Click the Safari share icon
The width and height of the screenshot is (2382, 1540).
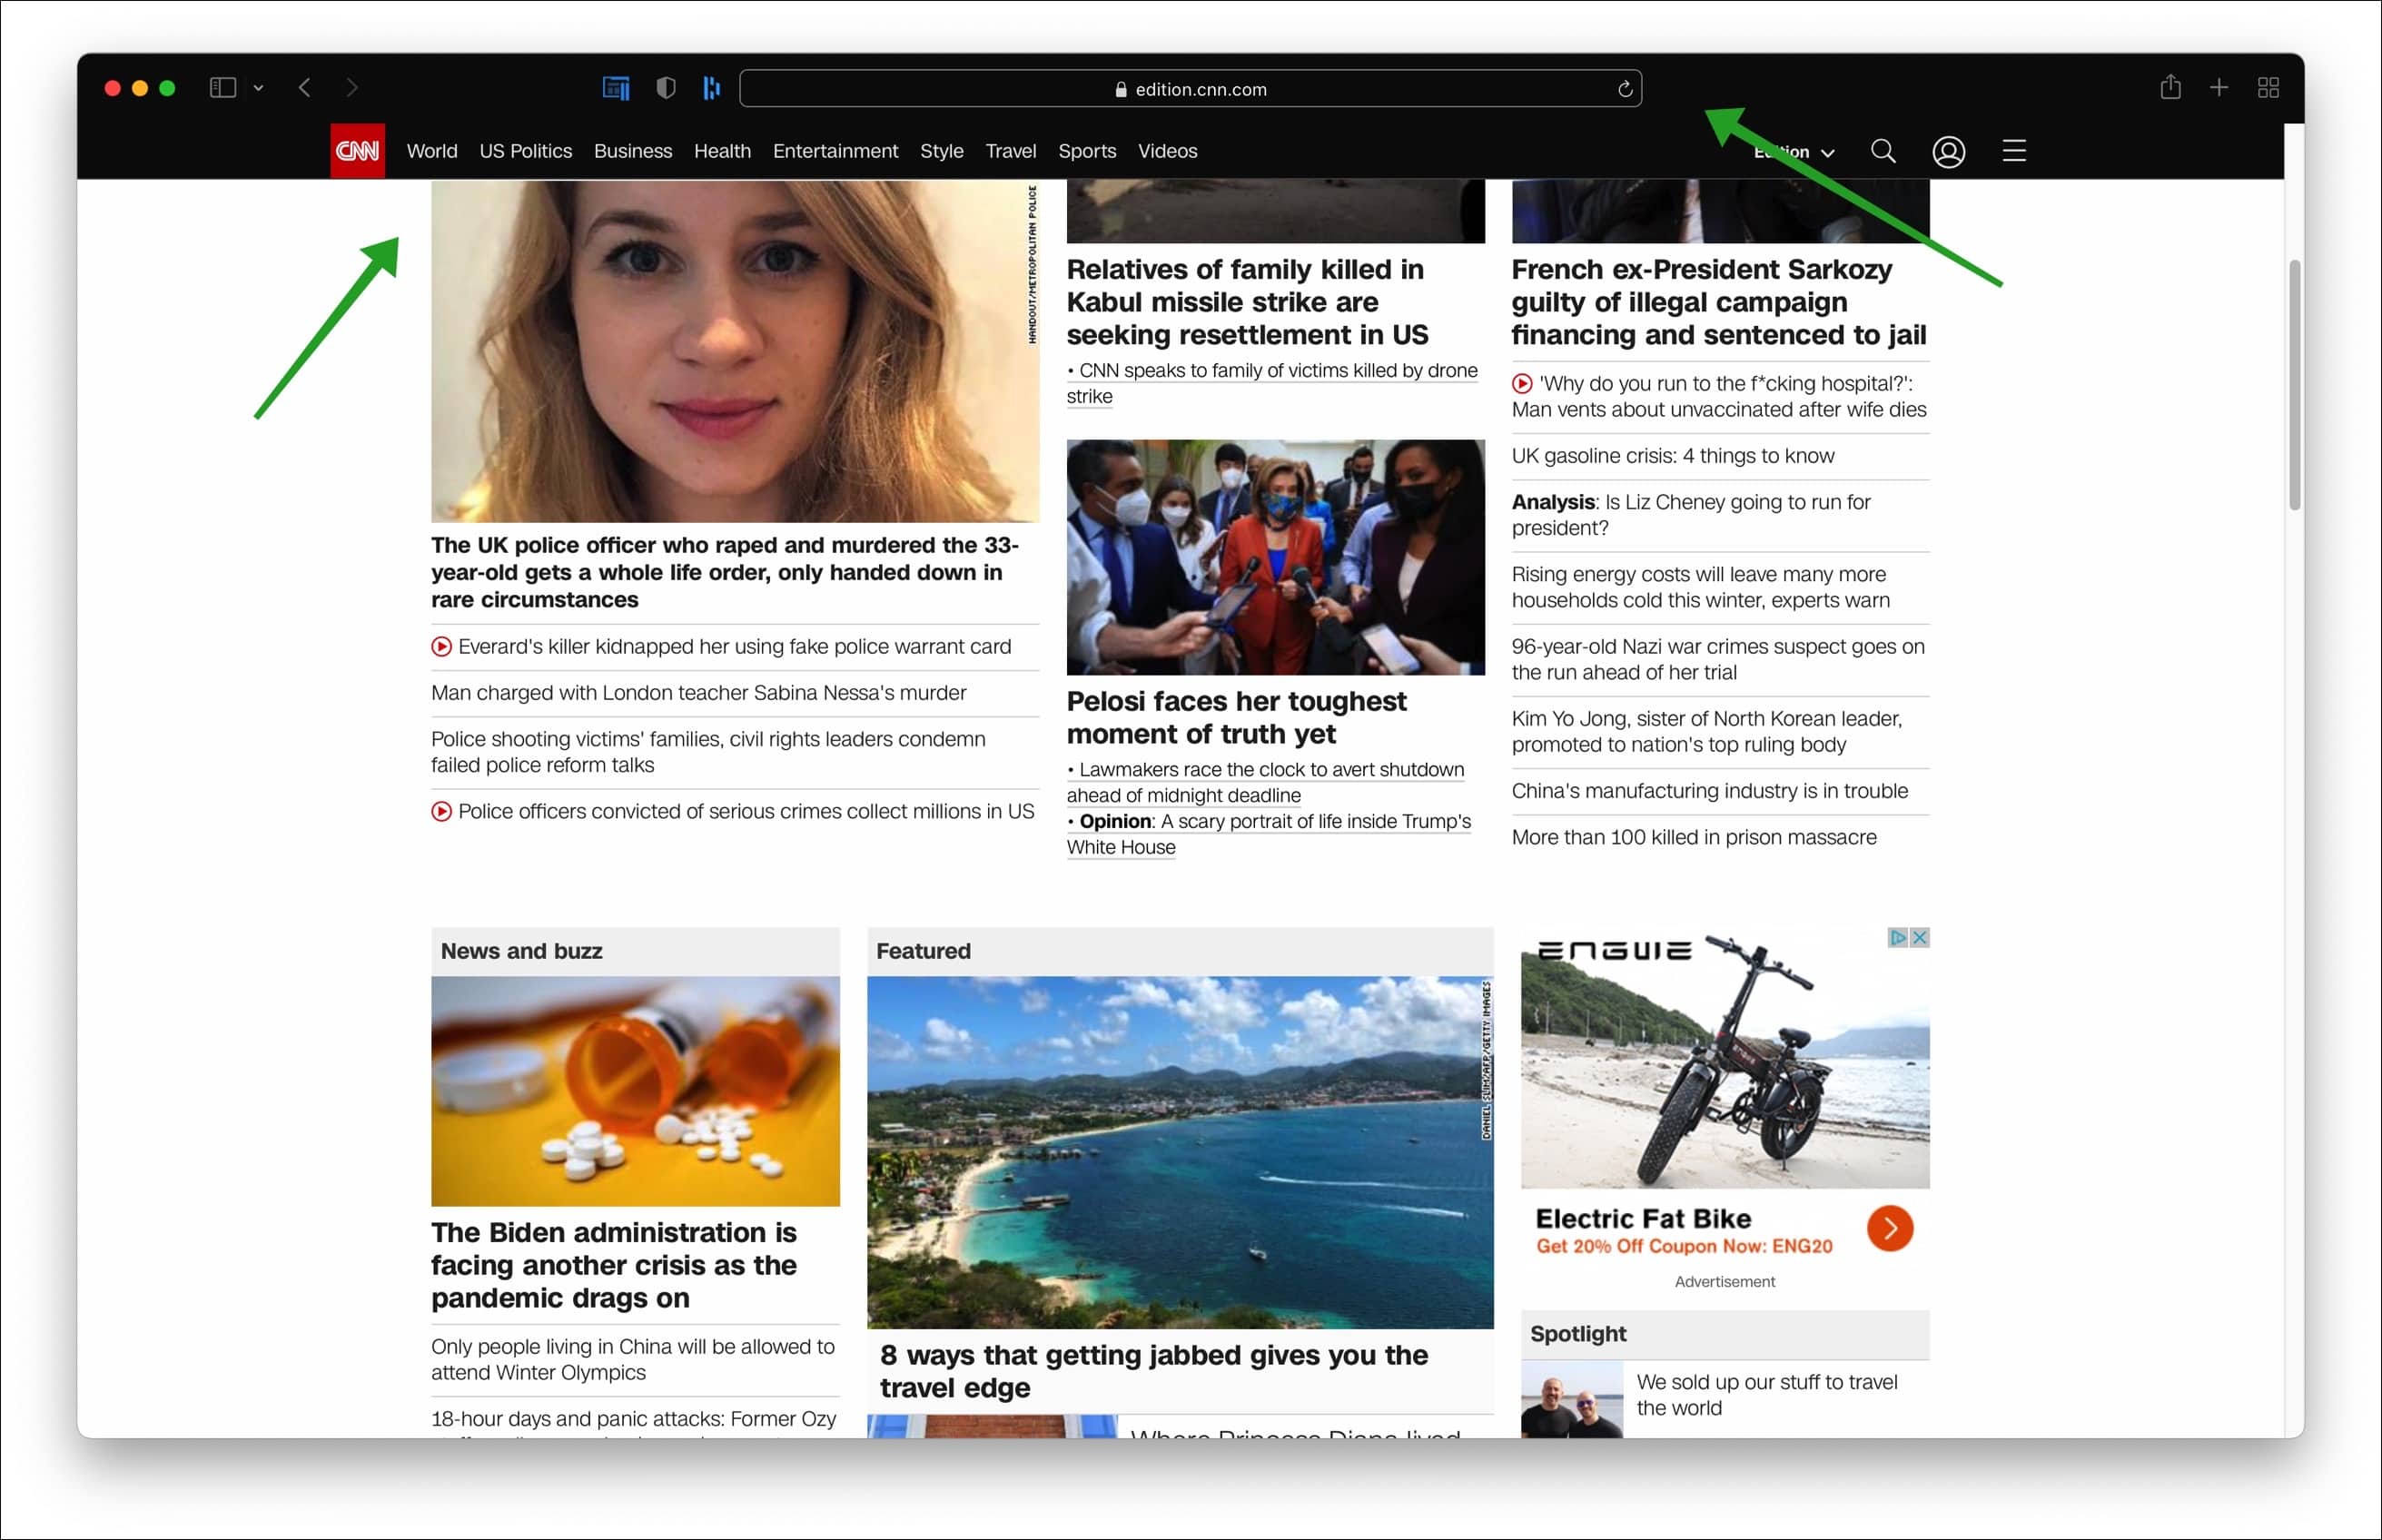click(2170, 87)
